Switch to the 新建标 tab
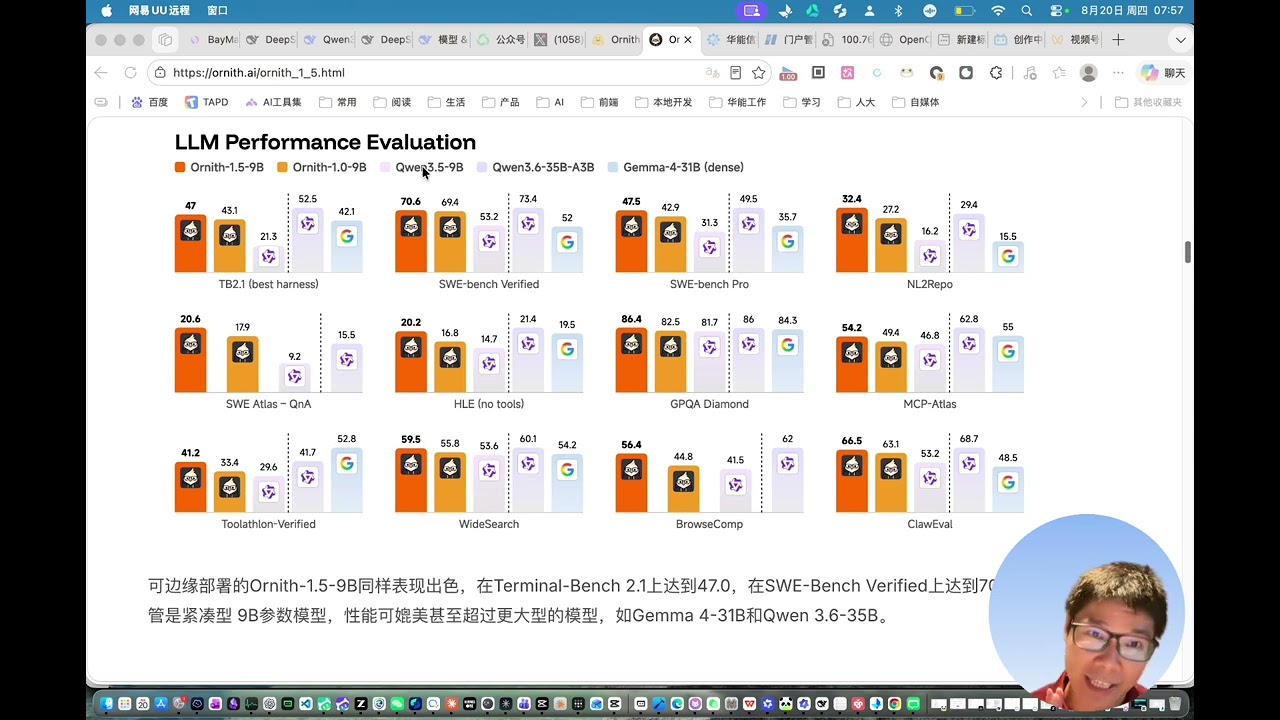 (962, 40)
